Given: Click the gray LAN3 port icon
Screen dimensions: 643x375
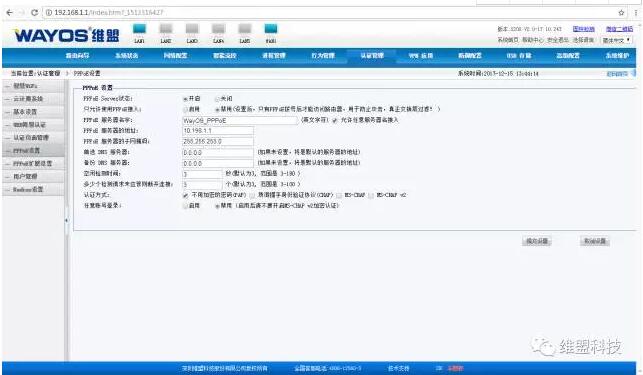Looking at the screenshot, I should (192, 29).
